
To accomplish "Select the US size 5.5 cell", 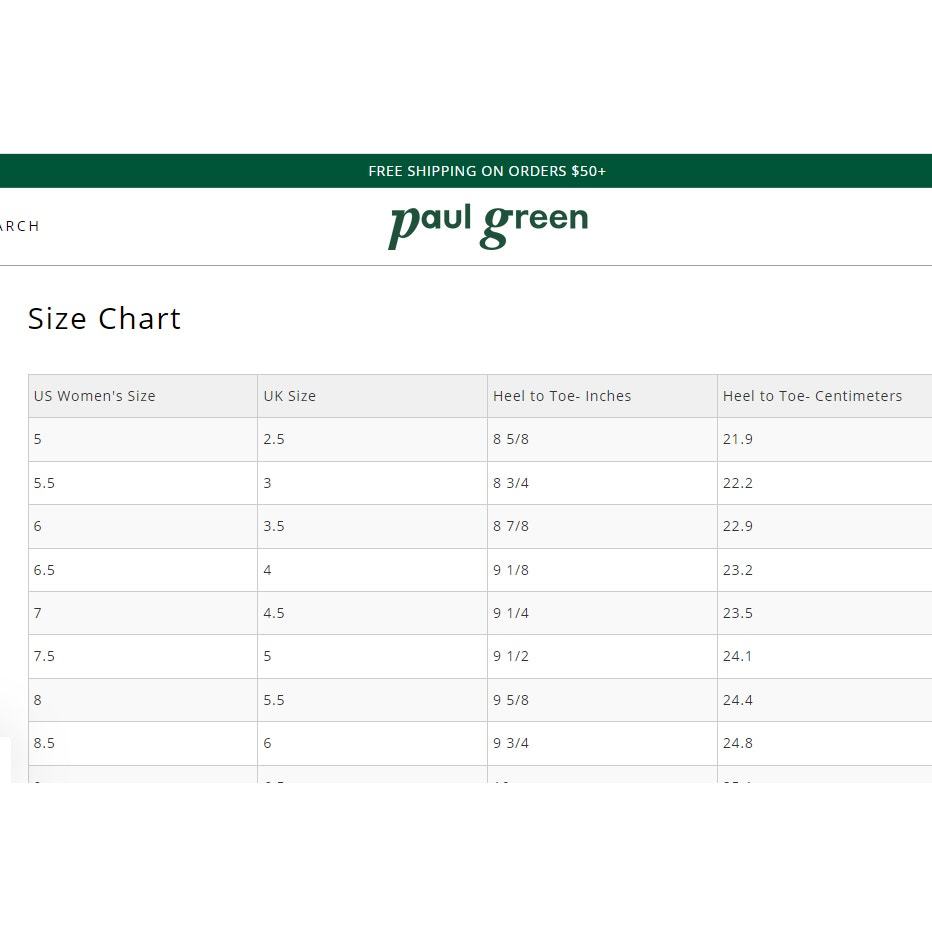I will [143, 483].
